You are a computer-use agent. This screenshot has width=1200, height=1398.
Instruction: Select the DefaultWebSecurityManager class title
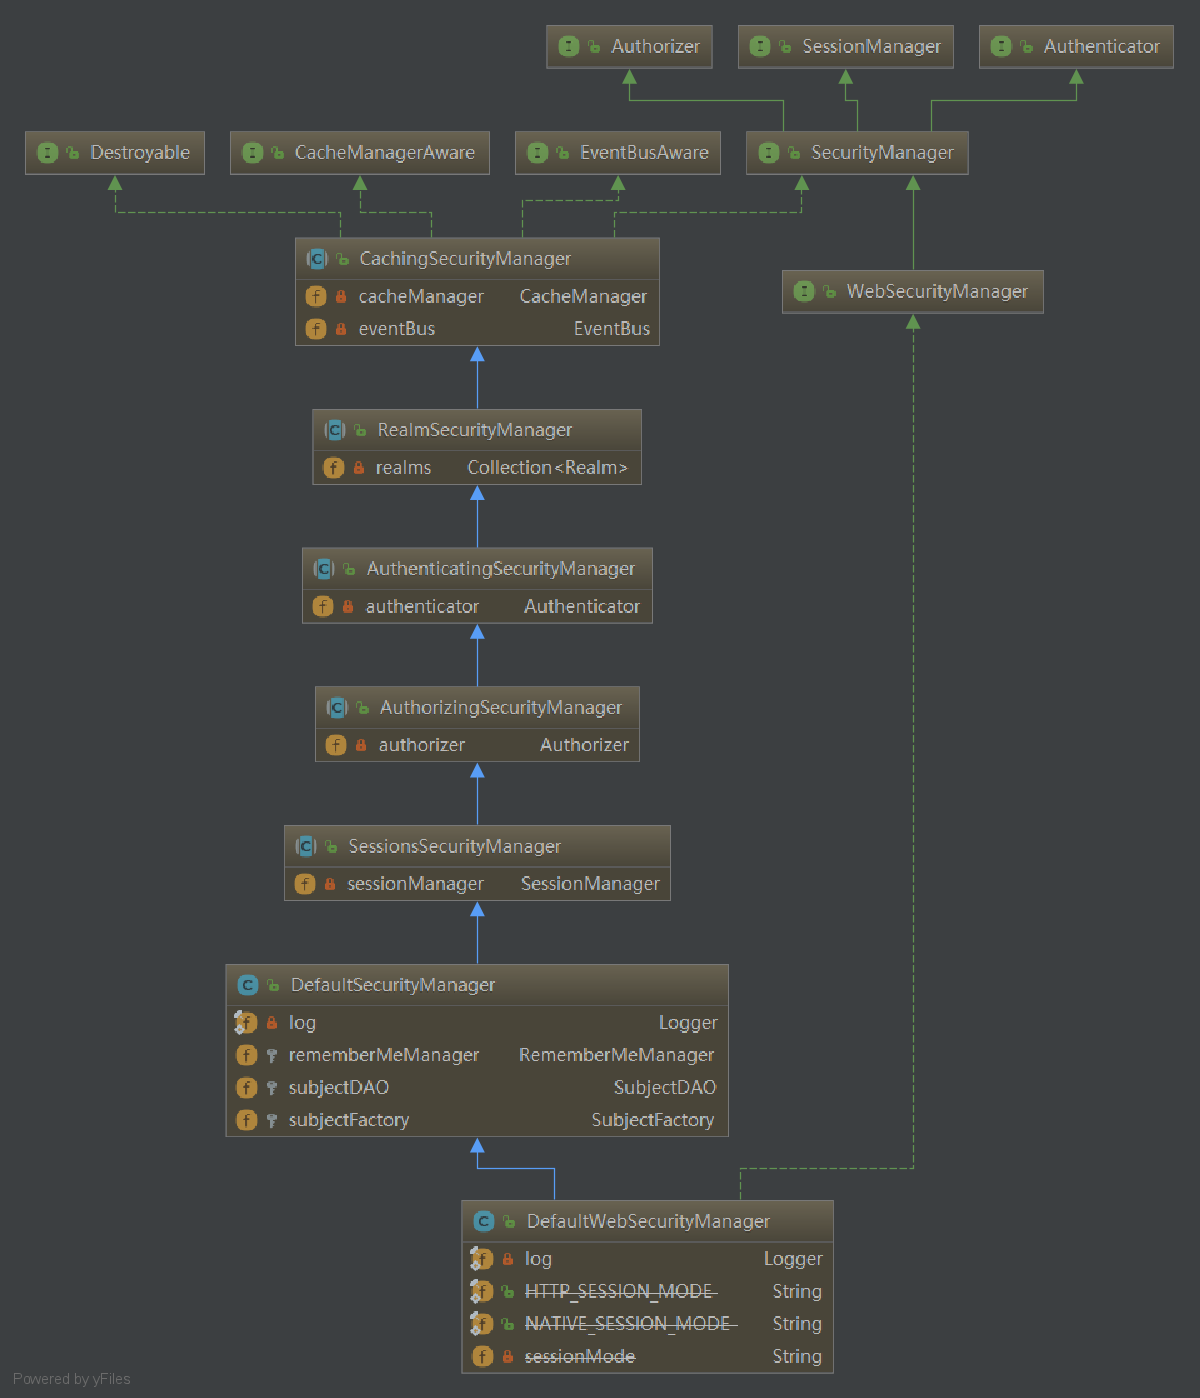click(648, 1221)
